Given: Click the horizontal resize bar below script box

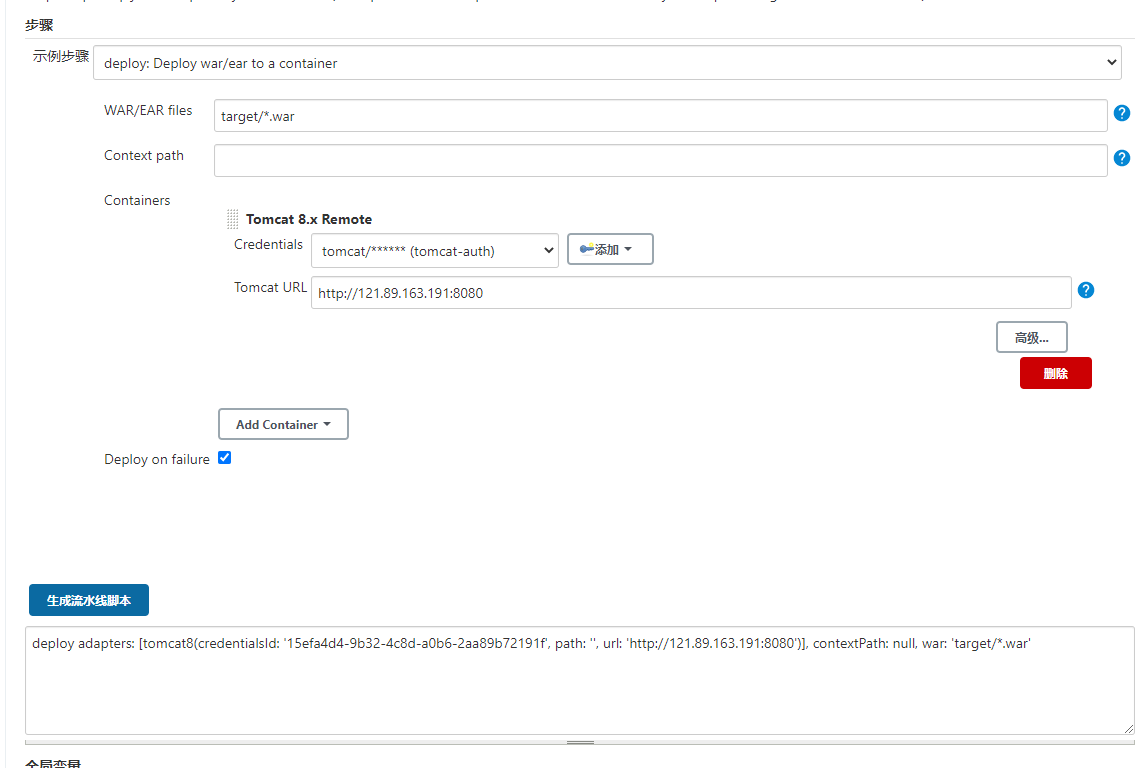Looking at the screenshot, I should pos(580,743).
